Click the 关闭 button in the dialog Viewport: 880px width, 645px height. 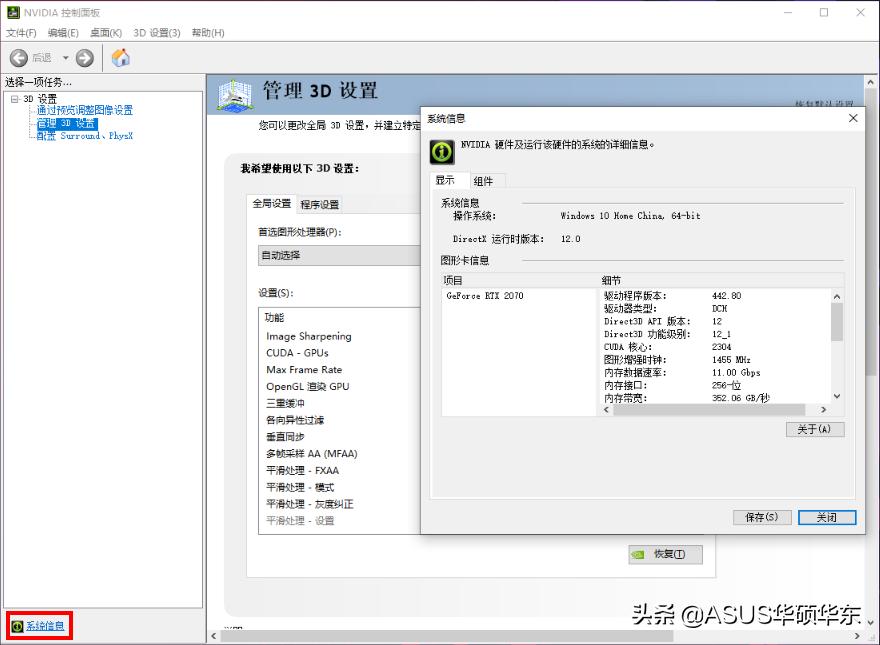(827, 517)
